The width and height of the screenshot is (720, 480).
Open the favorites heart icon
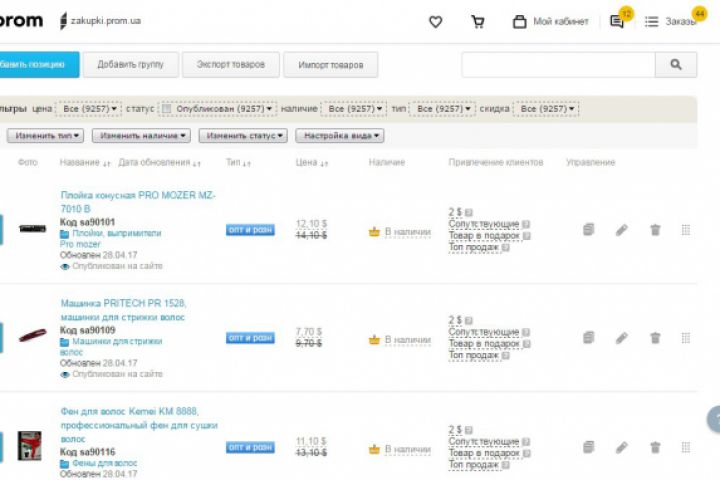point(435,22)
